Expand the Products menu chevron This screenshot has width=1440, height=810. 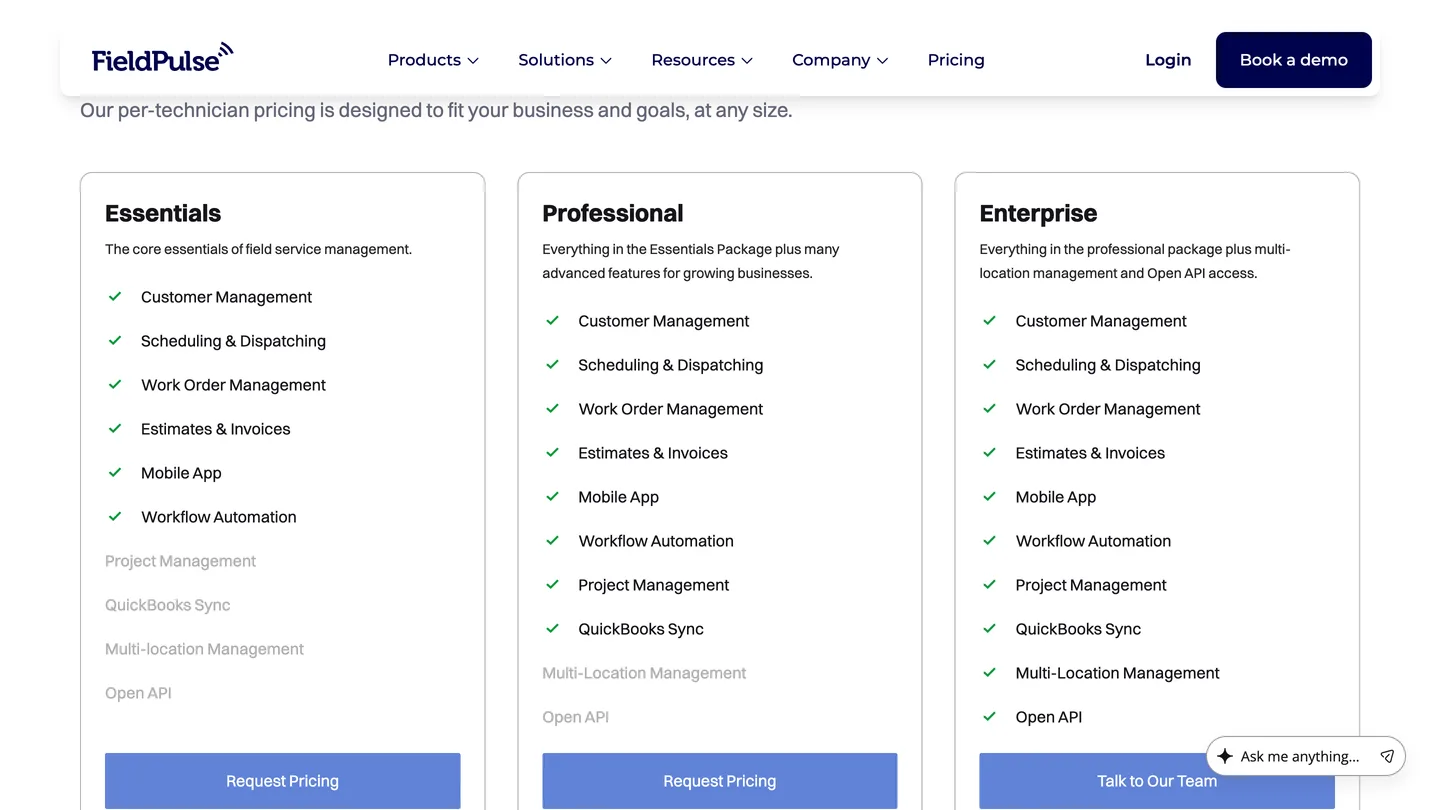(x=473, y=61)
